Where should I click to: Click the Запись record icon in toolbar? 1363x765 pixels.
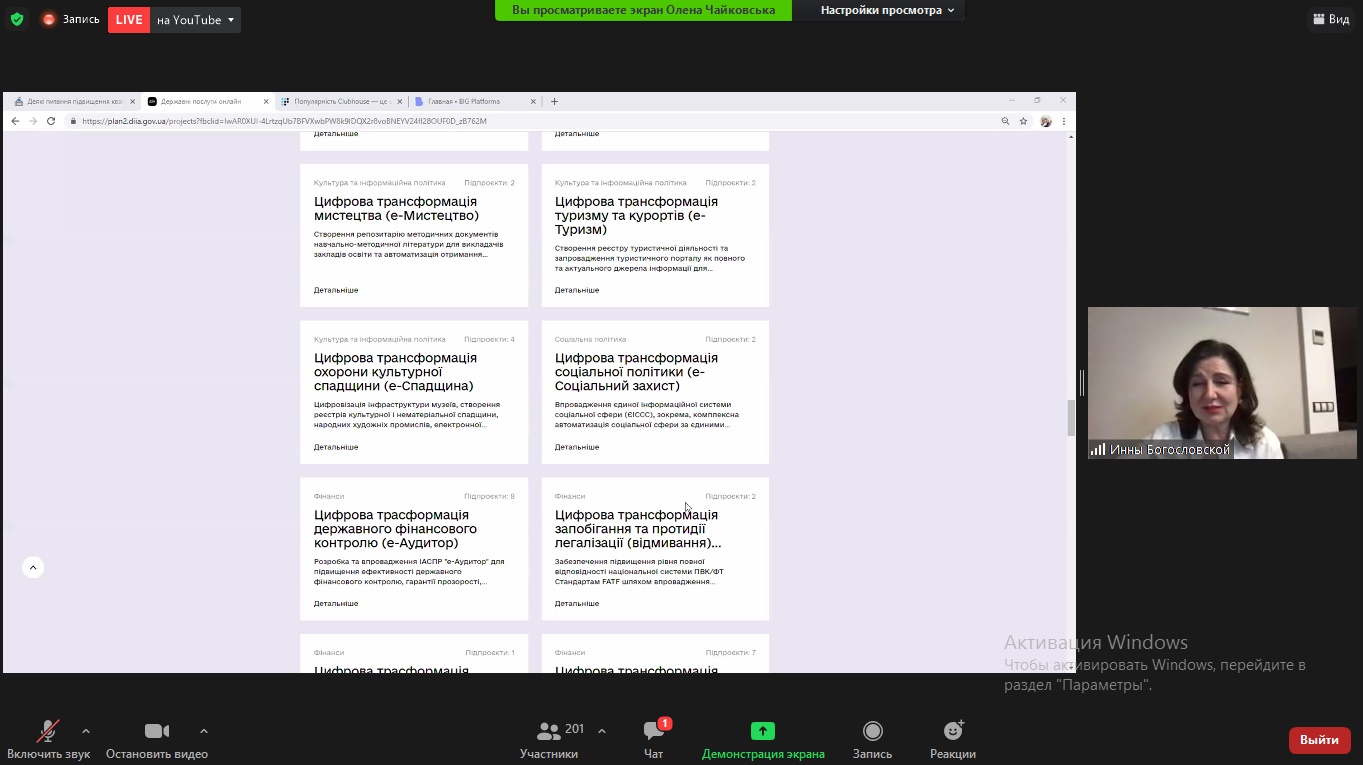[872, 732]
